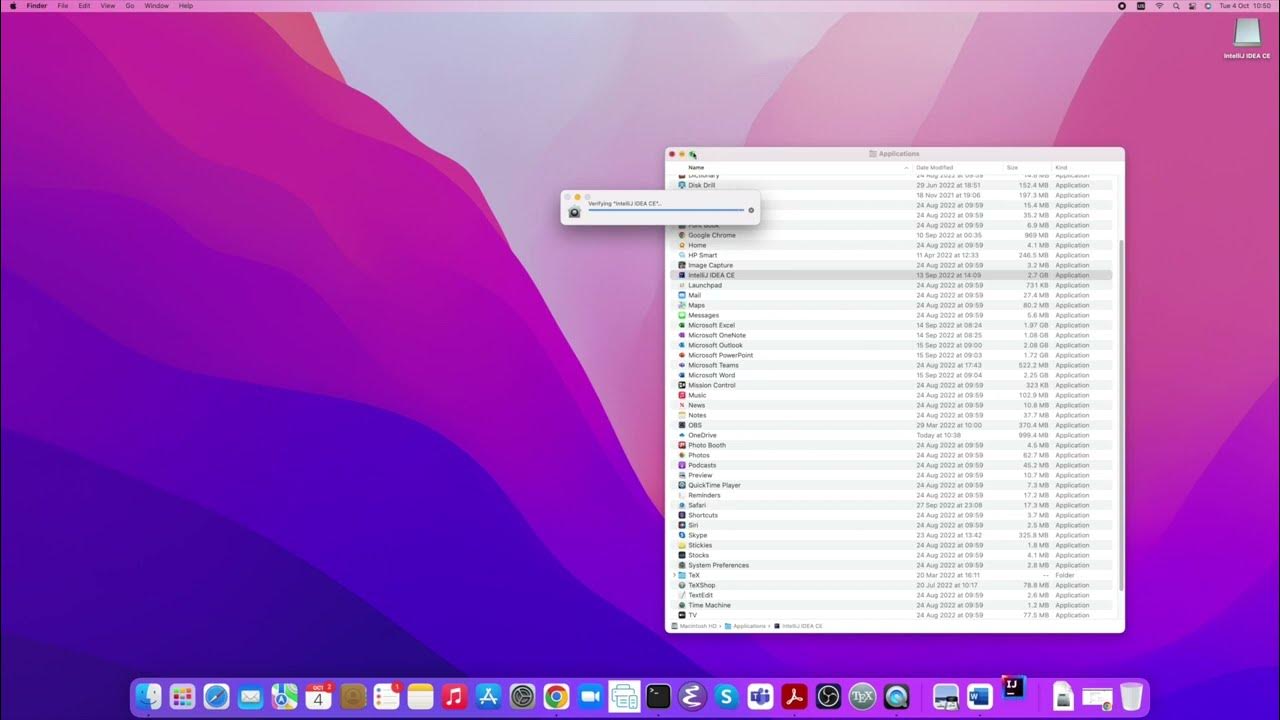
Task: Open the yellow Notes app in Dock
Action: [x=420, y=697]
